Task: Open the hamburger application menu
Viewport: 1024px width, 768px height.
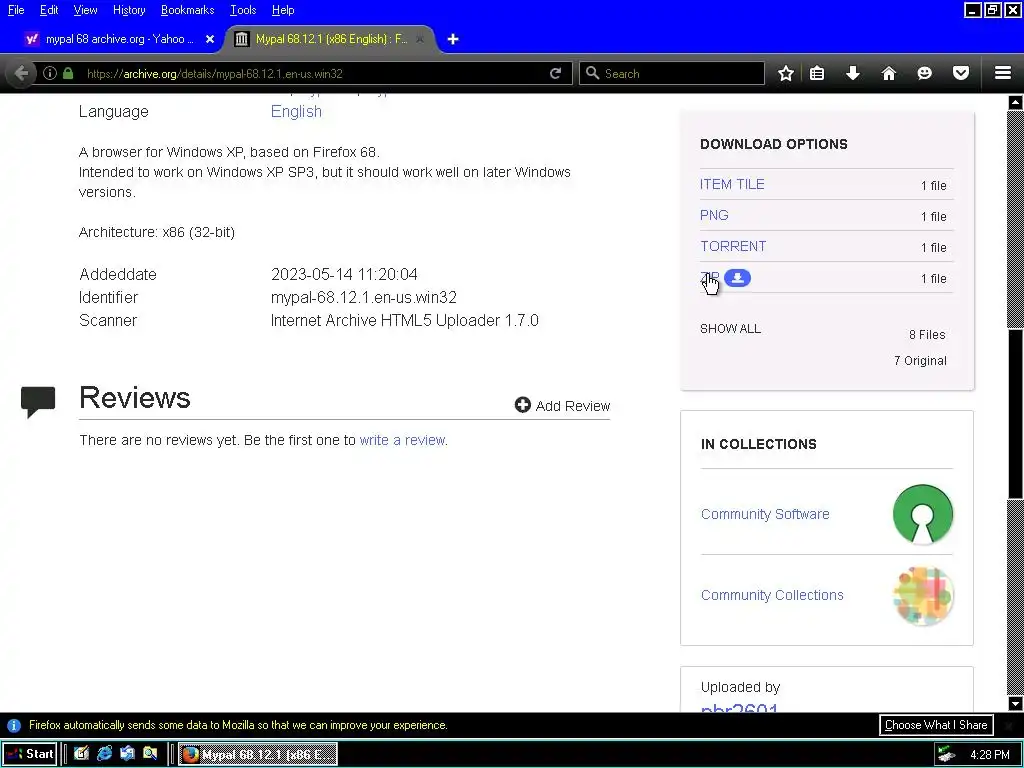Action: [1003, 73]
